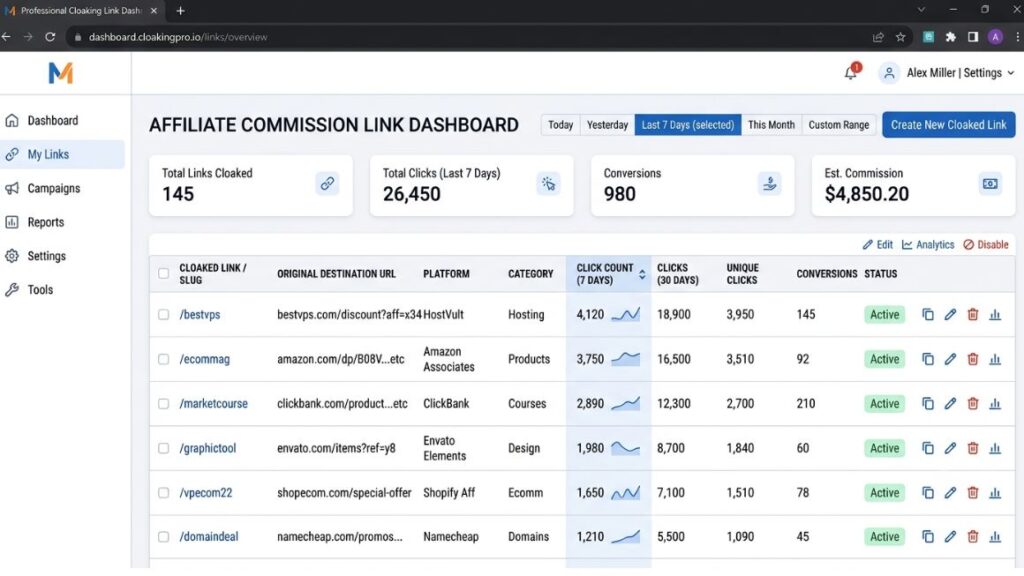1024x576 pixels.
Task: Switch date range to Yesterday
Action: (607, 125)
